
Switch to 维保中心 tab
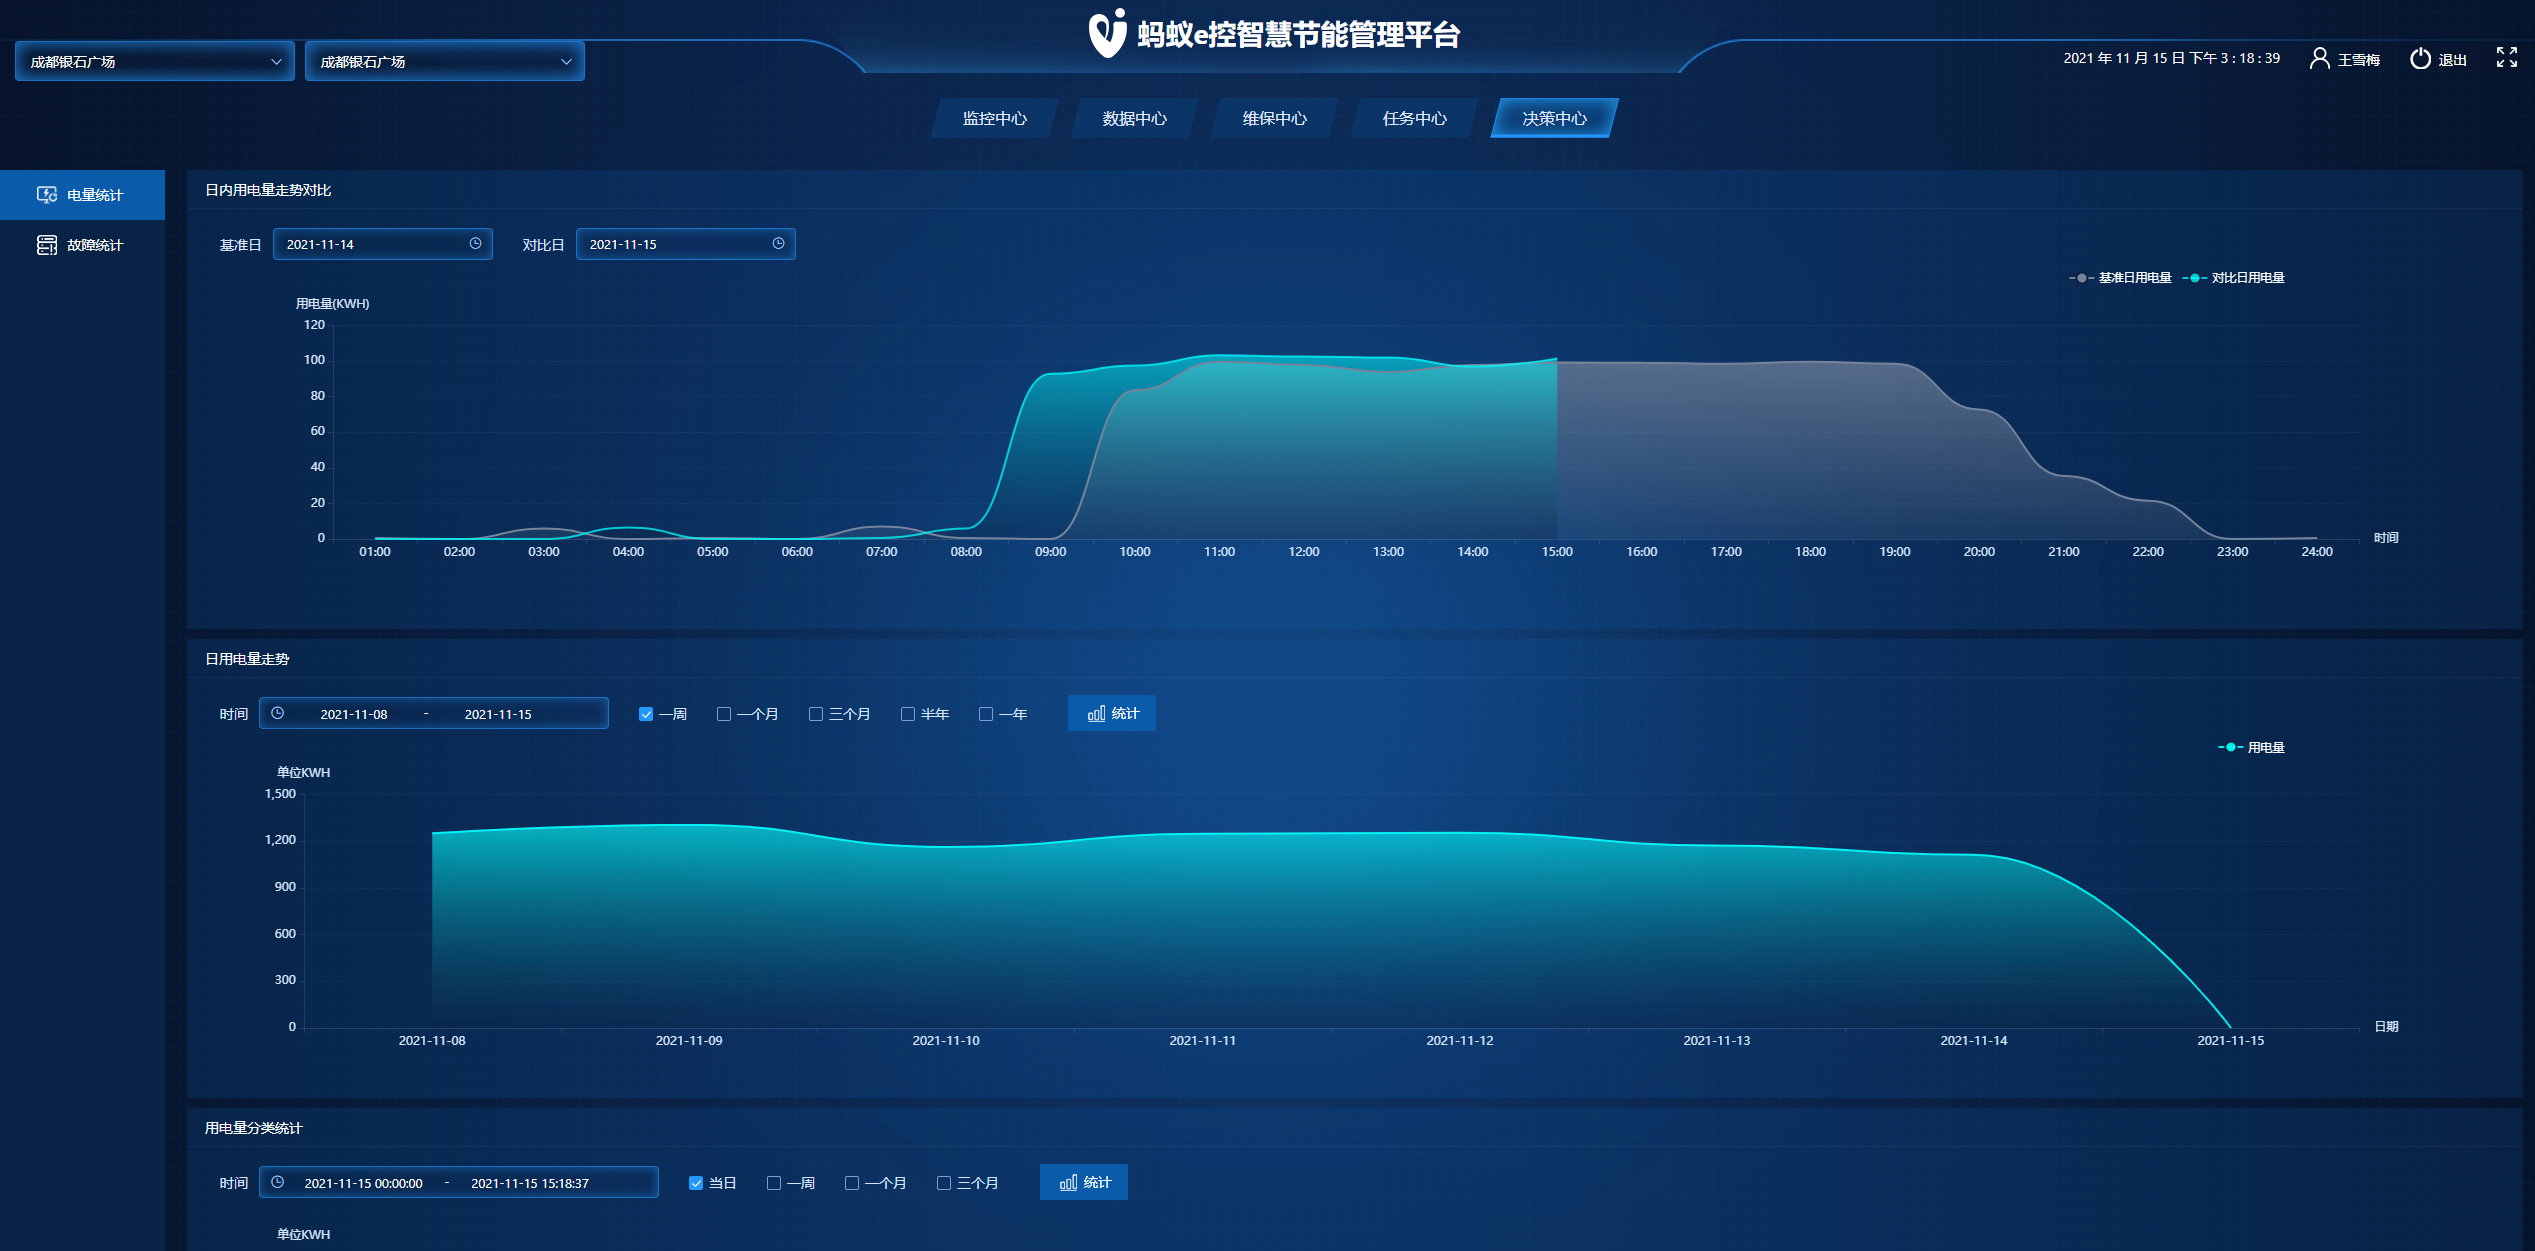tap(1275, 118)
